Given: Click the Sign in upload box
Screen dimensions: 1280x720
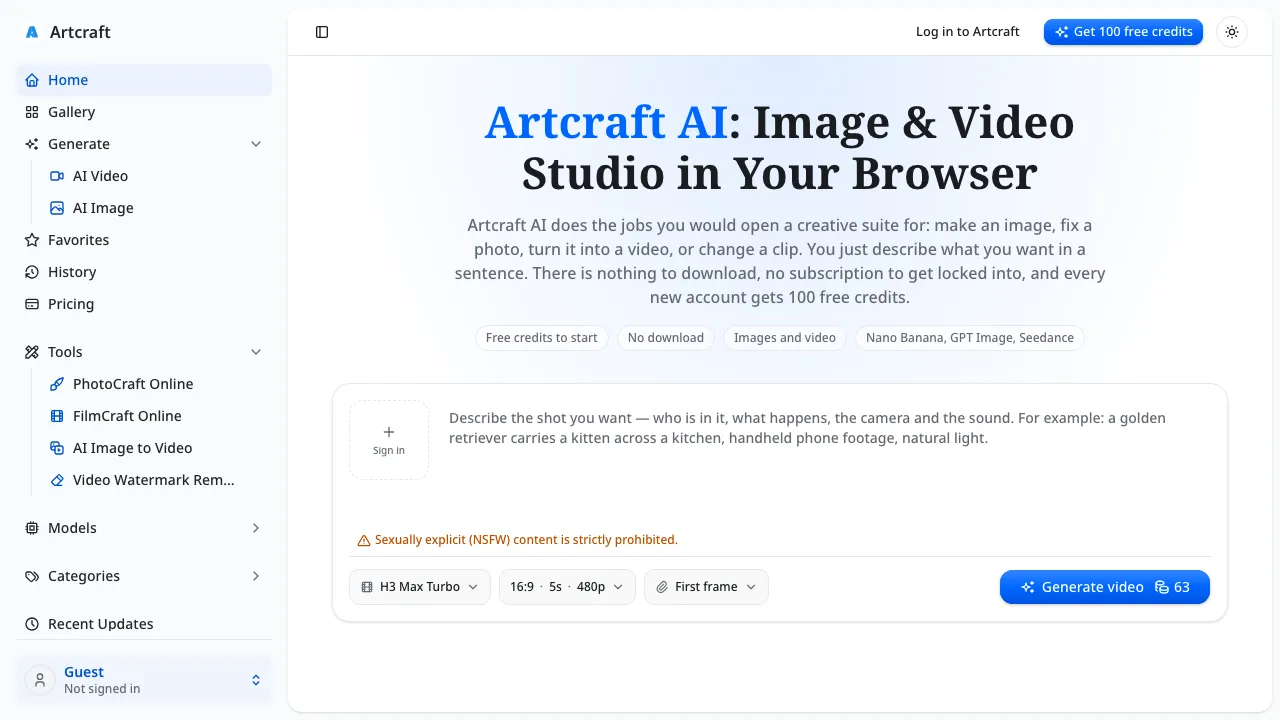Looking at the screenshot, I should tap(389, 440).
